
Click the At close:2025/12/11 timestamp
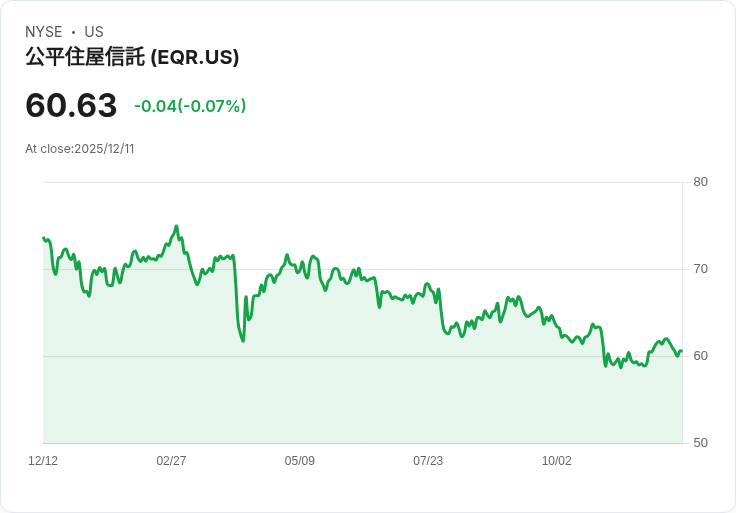point(80,149)
